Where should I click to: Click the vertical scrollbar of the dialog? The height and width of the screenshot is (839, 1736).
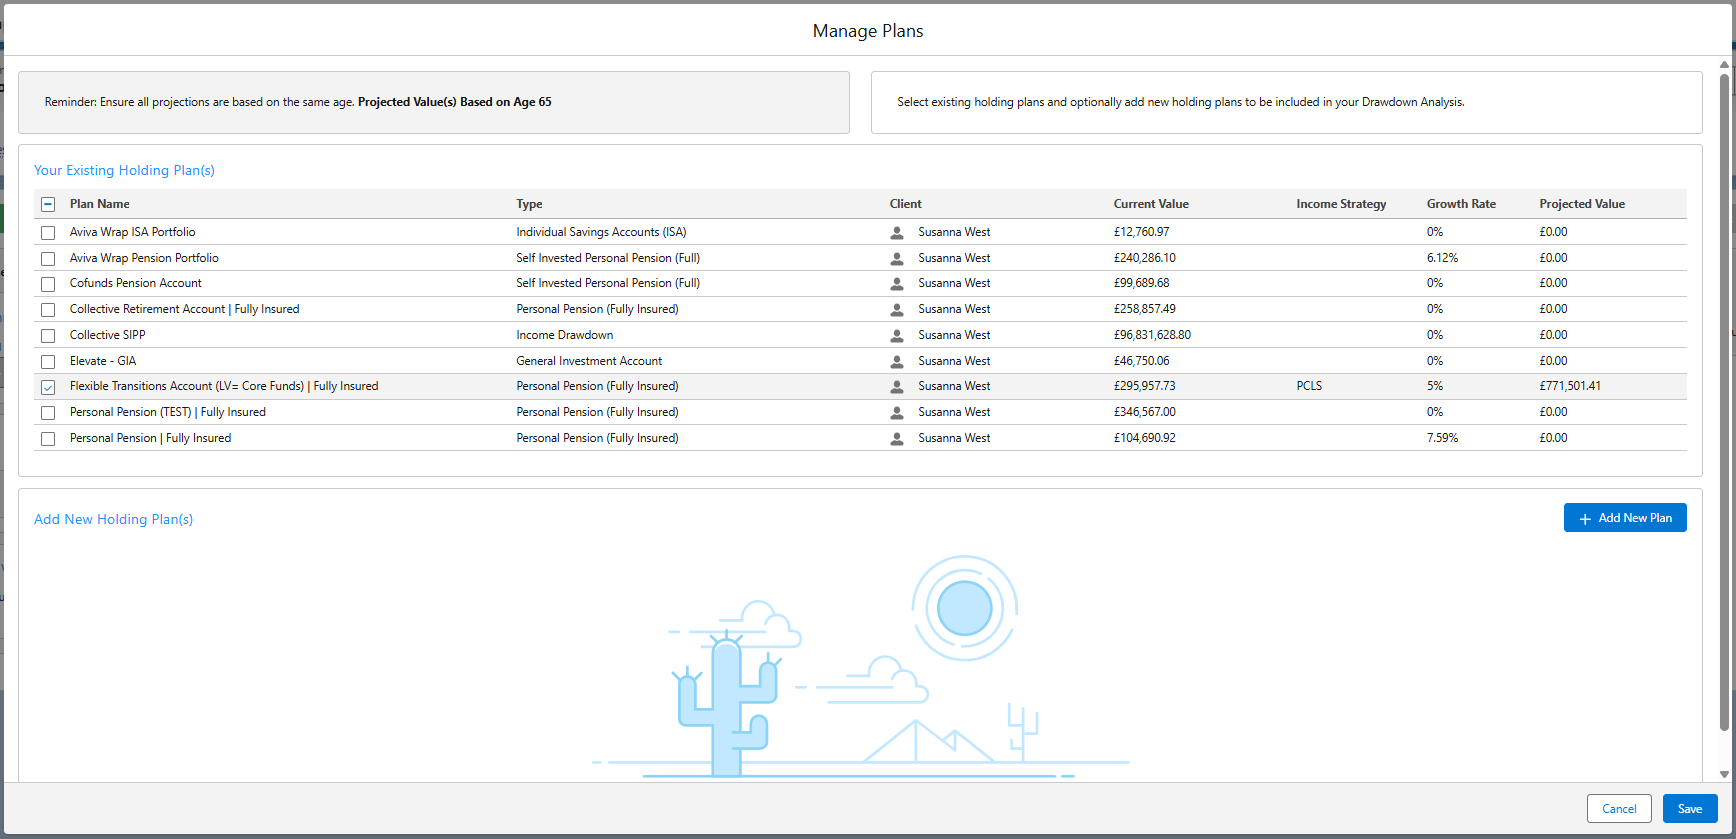1724,400
